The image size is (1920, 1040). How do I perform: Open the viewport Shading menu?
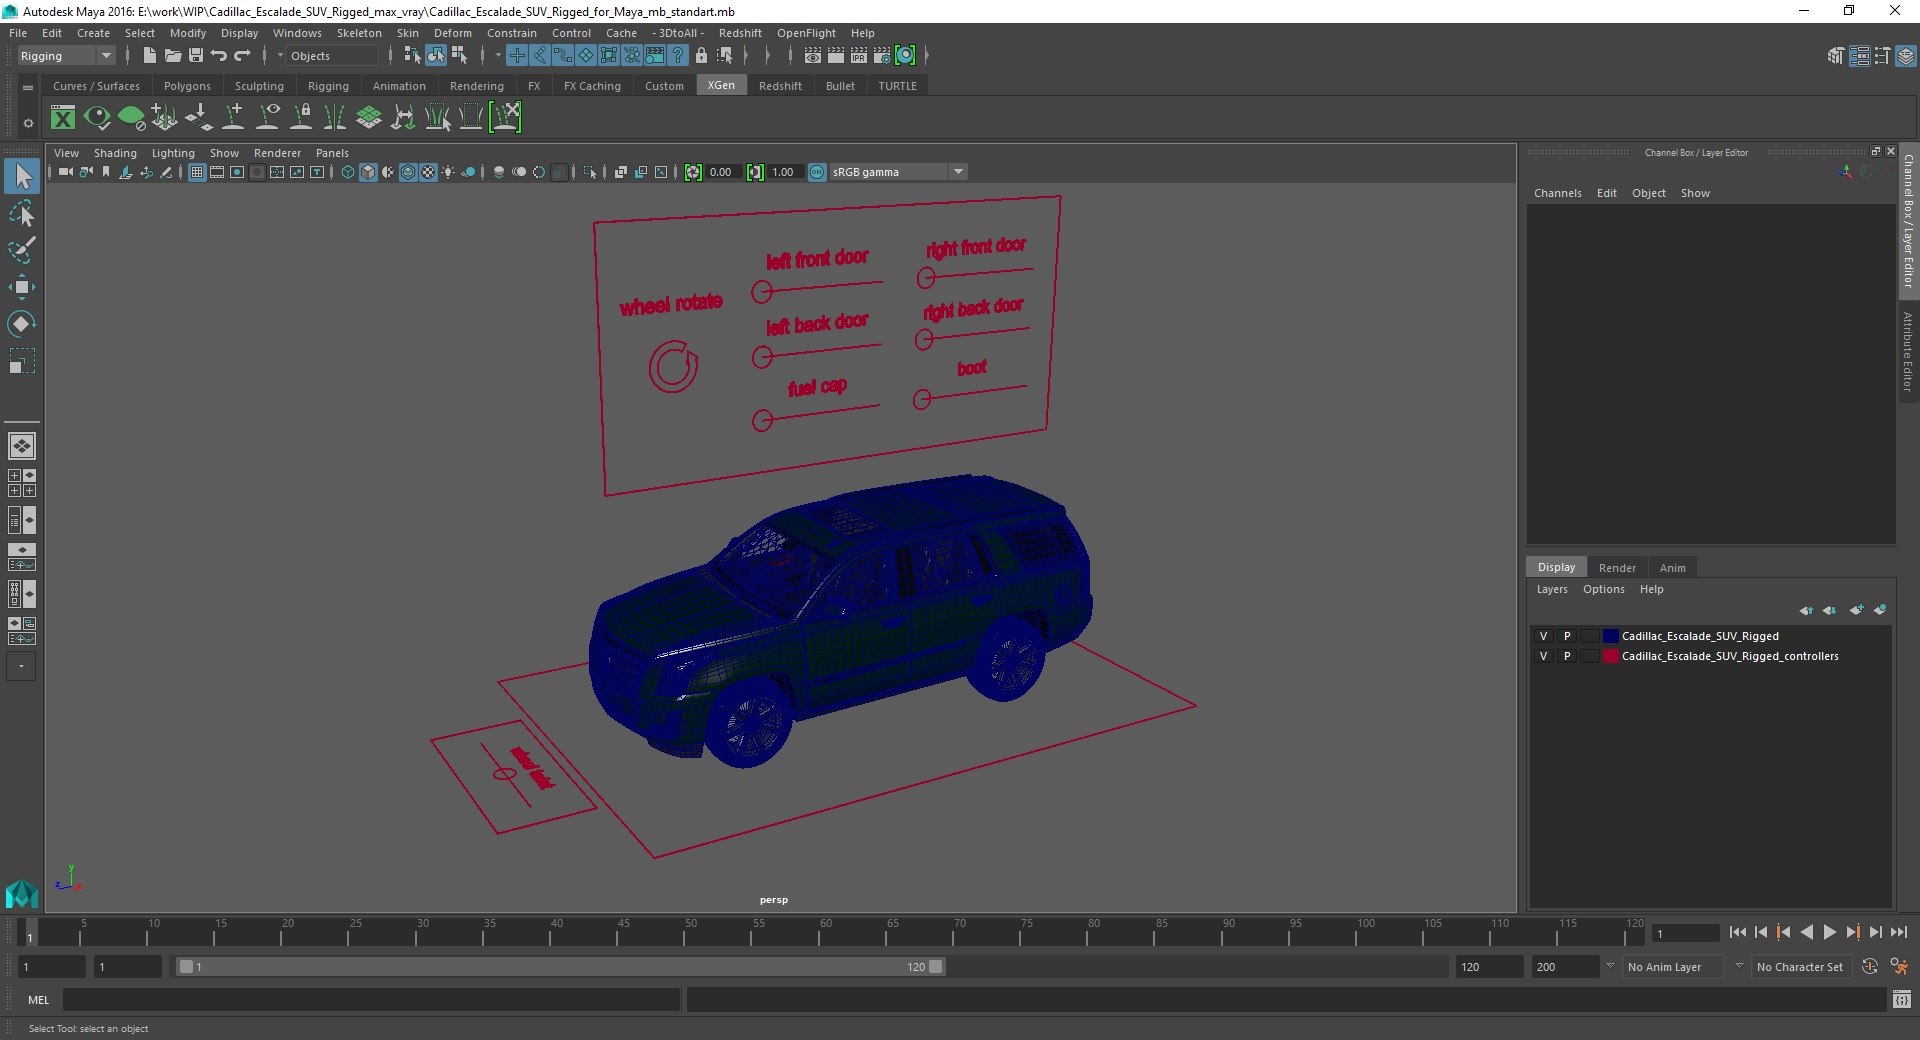click(x=115, y=153)
